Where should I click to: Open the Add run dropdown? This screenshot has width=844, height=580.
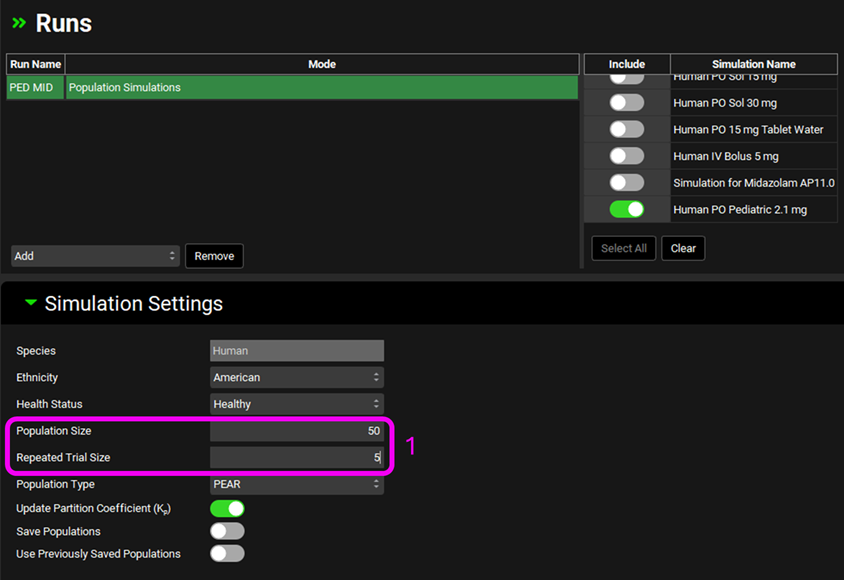[95, 256]
